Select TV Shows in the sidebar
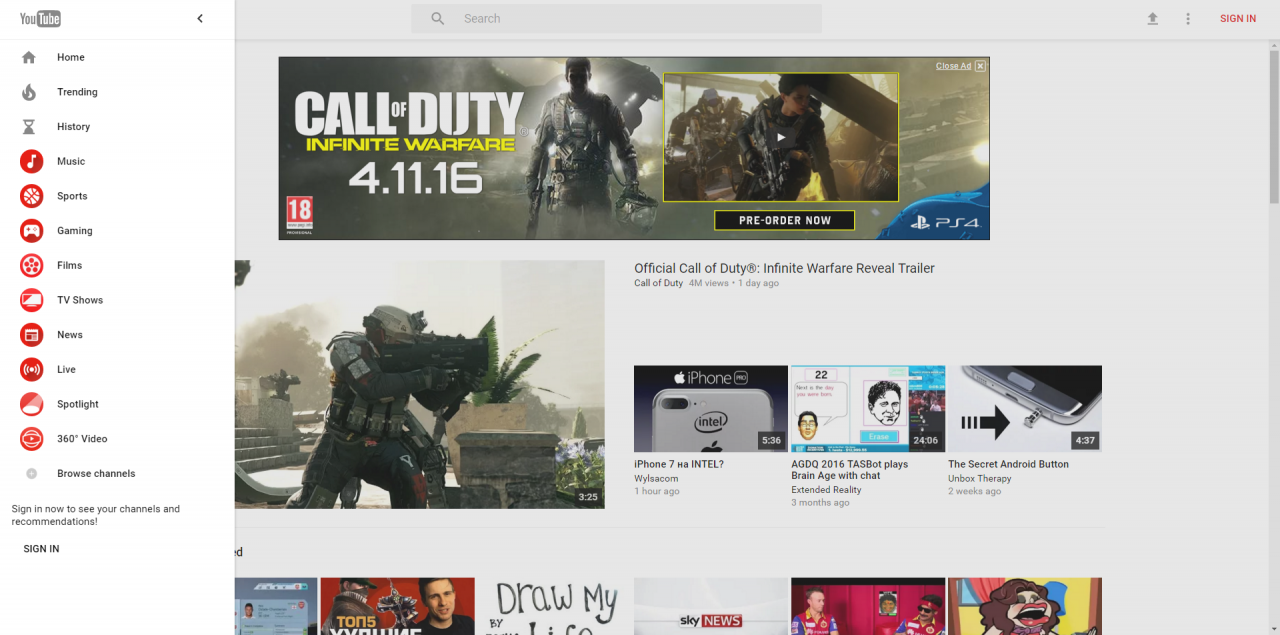The width and height of the screenshot is (1280, 635). point(79,300)
